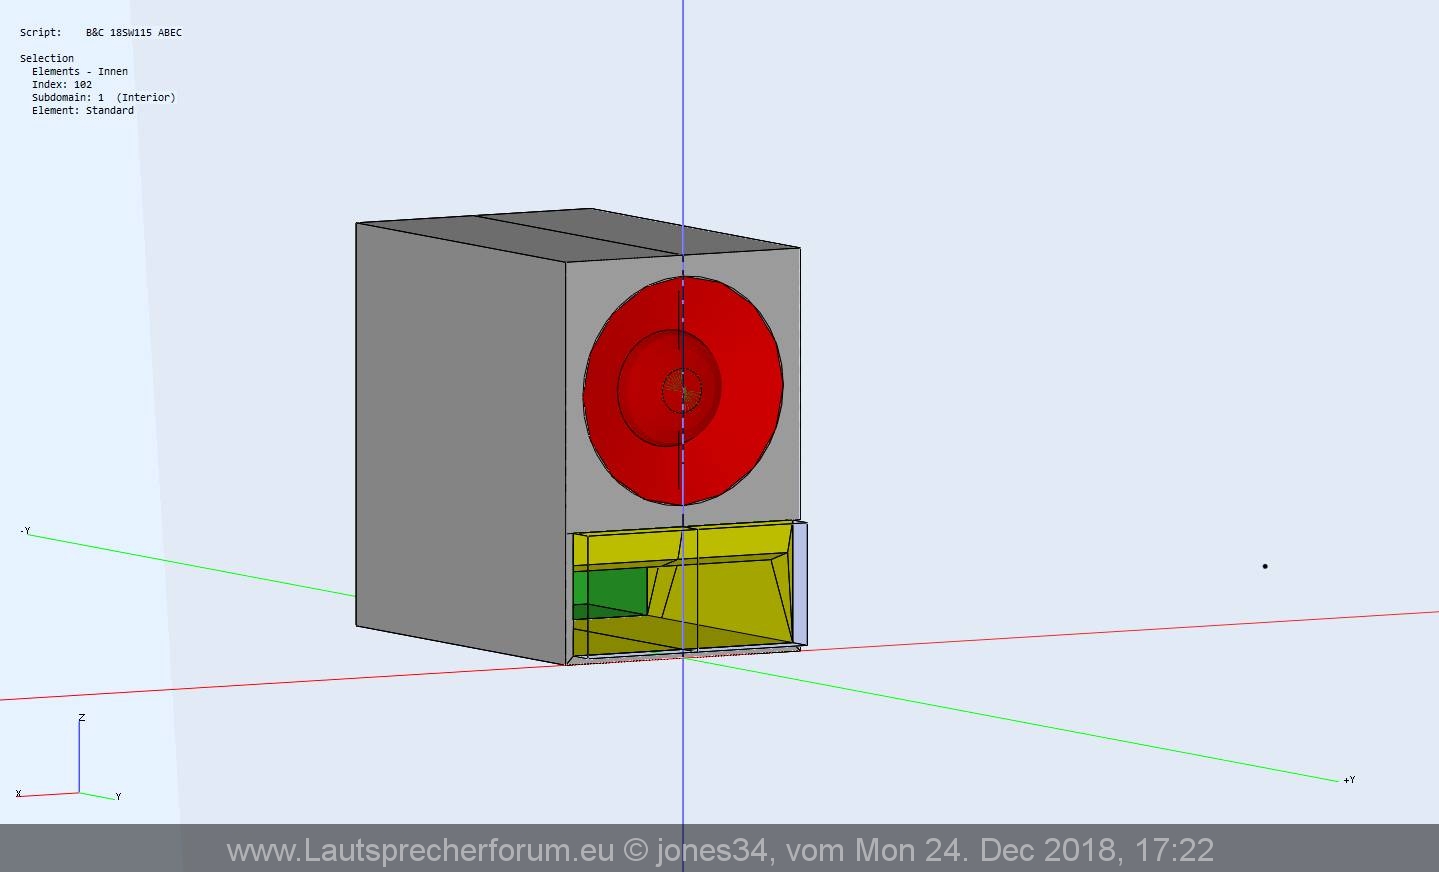The width and height of the screenshot is (1439, 872).
Task: Click the -Y axis label
Action: pyautogui.click(x=25, y=530)
